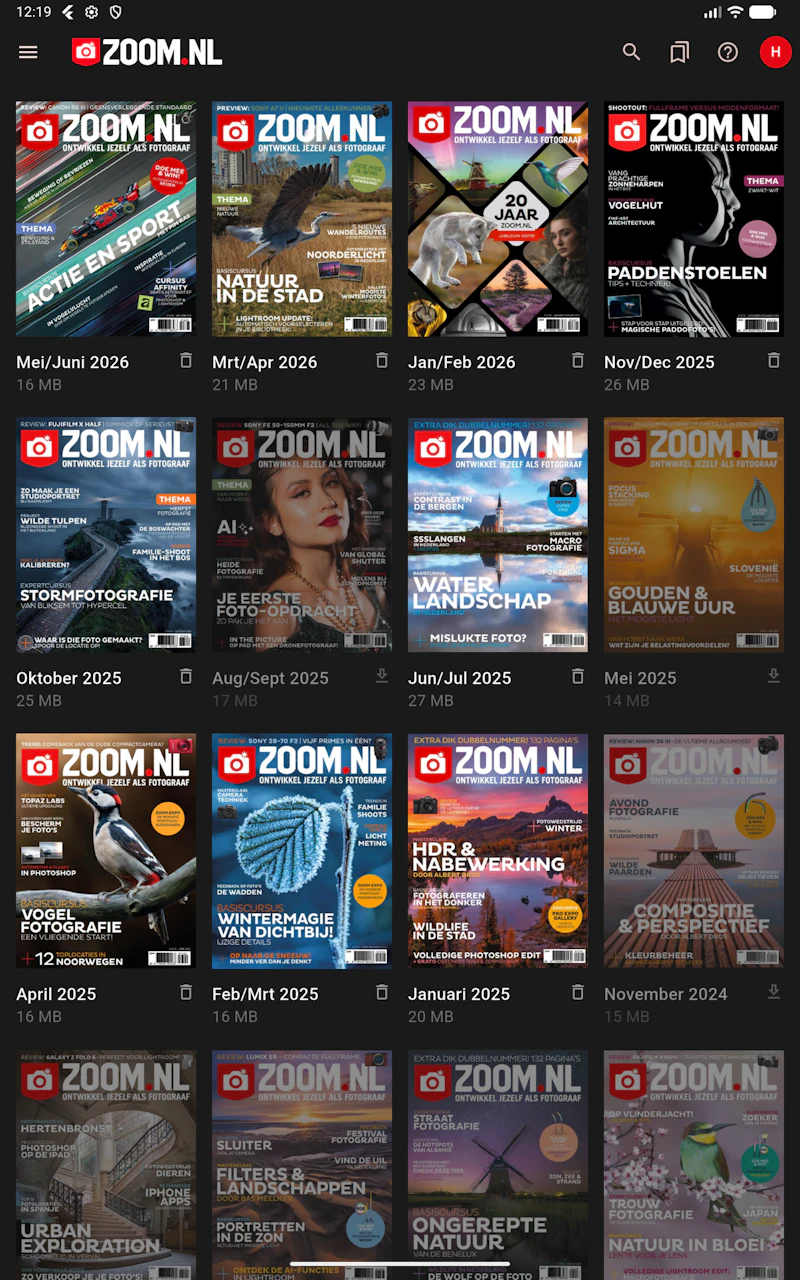Select the Nov/Dec 2025 title

pos(660,362)
